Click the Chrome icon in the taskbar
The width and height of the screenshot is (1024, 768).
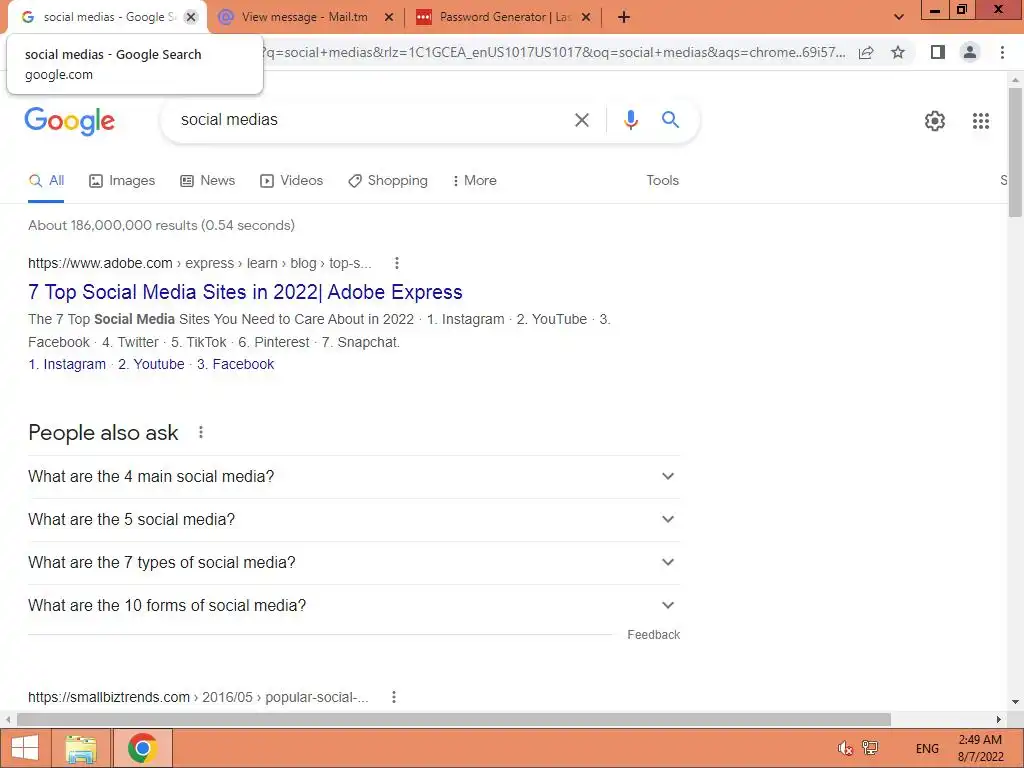(x=142, y=748)
